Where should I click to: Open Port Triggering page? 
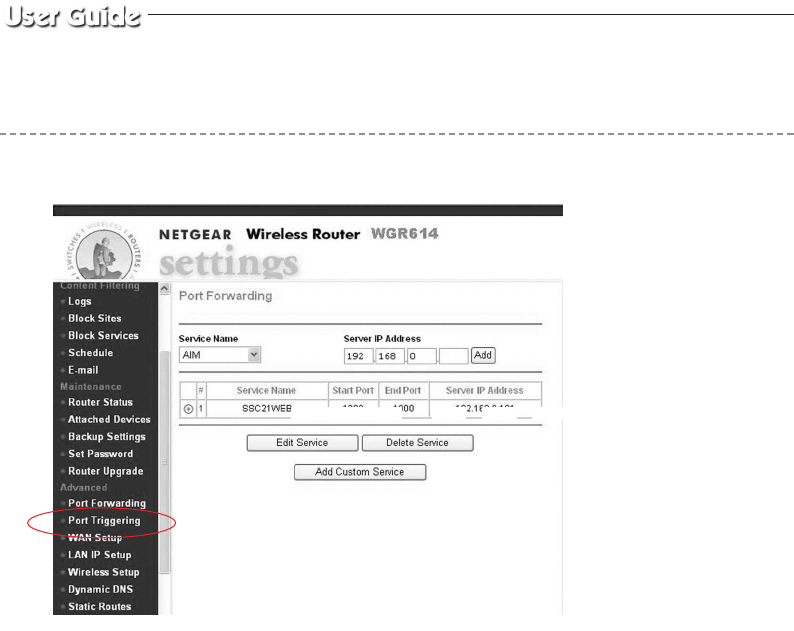104,521
